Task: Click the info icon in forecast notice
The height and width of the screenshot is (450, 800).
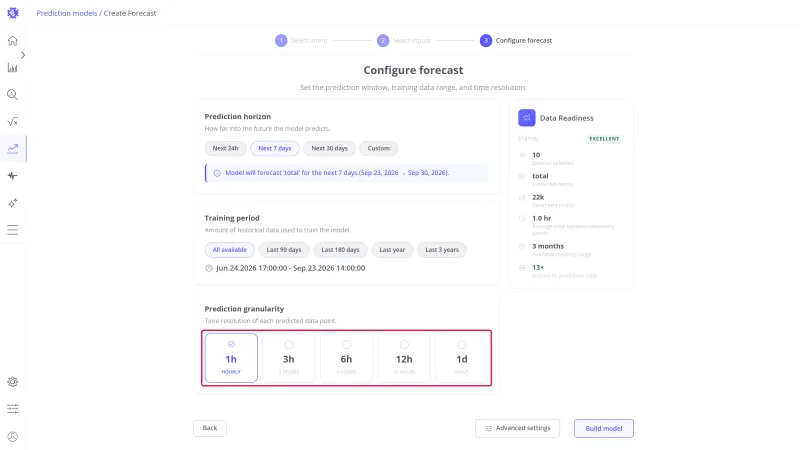Action: tap(217, 173)
